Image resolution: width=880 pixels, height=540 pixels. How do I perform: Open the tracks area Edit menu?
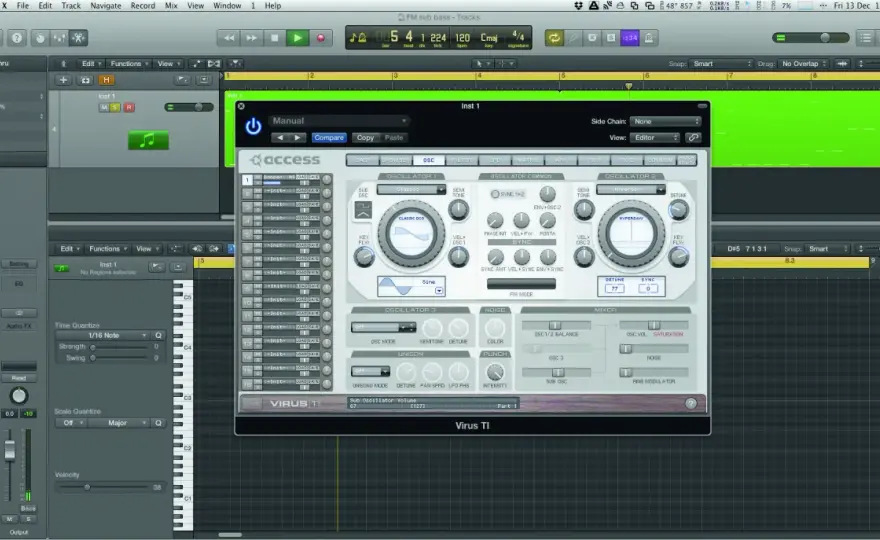click(91, 64)
